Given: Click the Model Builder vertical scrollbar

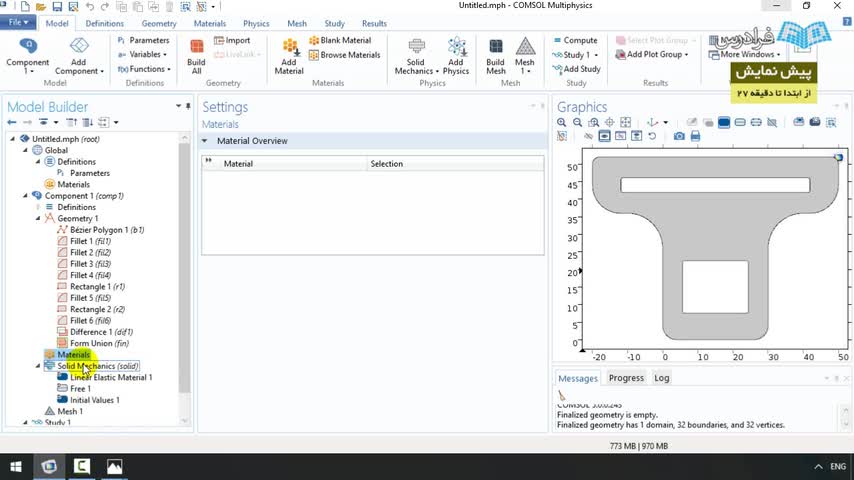Looking at the screenshot, I should [x=184, y=267].
